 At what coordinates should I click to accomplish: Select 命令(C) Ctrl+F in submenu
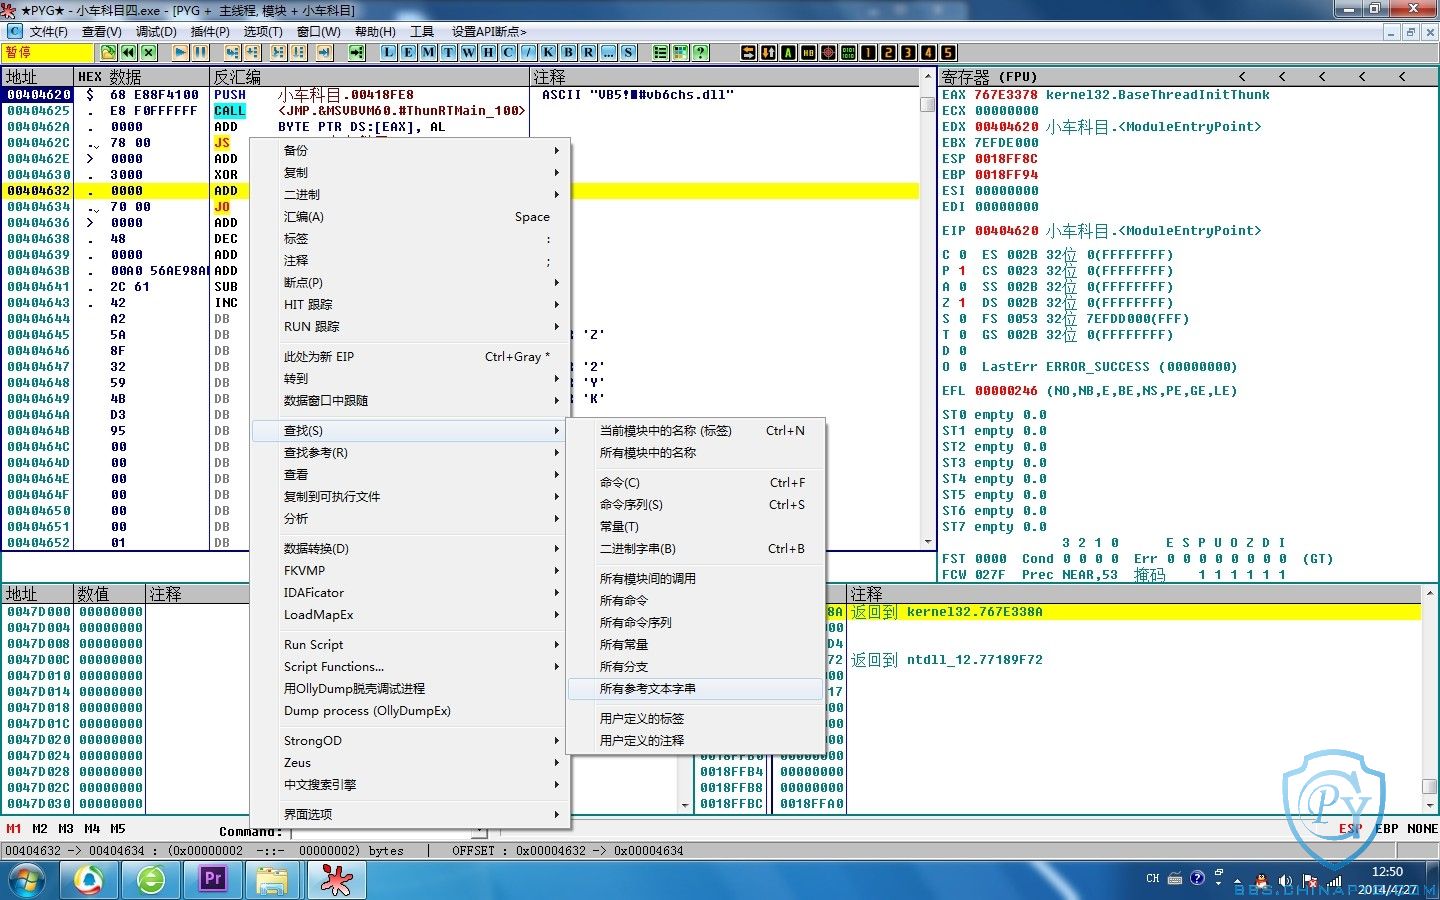(x=695, y=483)
